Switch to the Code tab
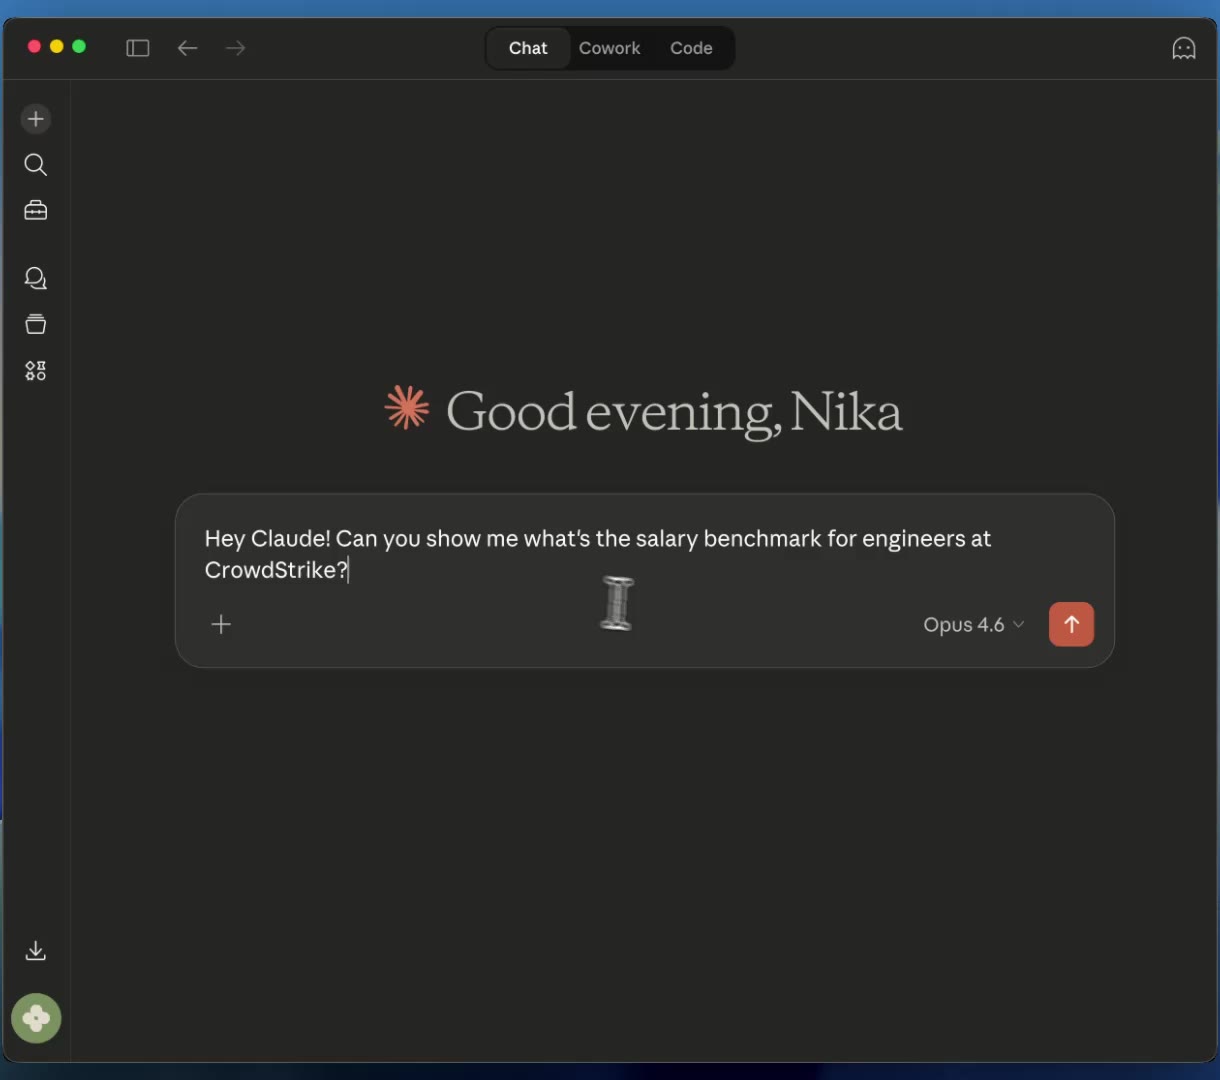The height and width of the screenshot is (1080, 1220). 691,48
